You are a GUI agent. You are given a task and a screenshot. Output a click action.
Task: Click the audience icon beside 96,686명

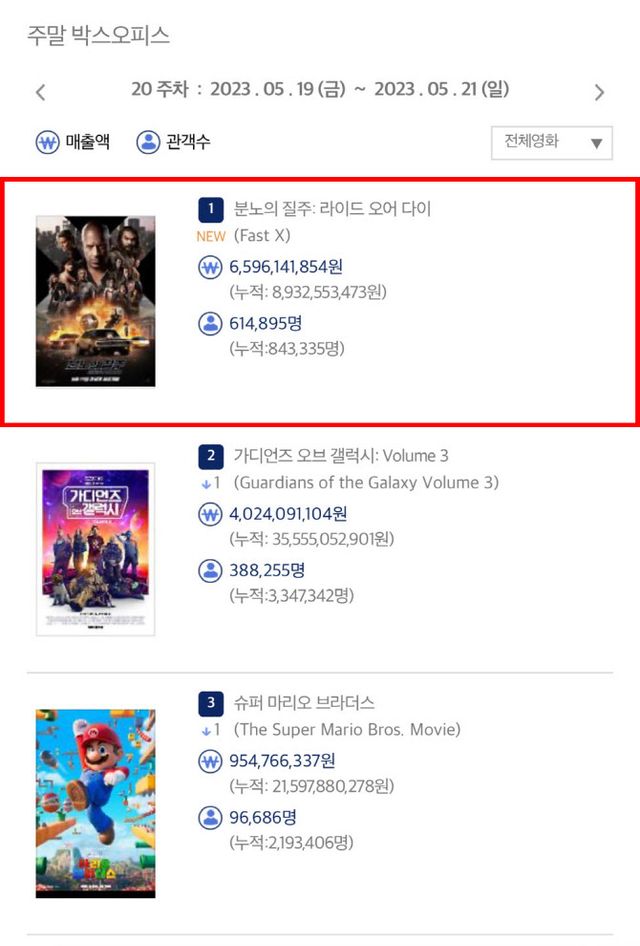[x=210, y=818]
